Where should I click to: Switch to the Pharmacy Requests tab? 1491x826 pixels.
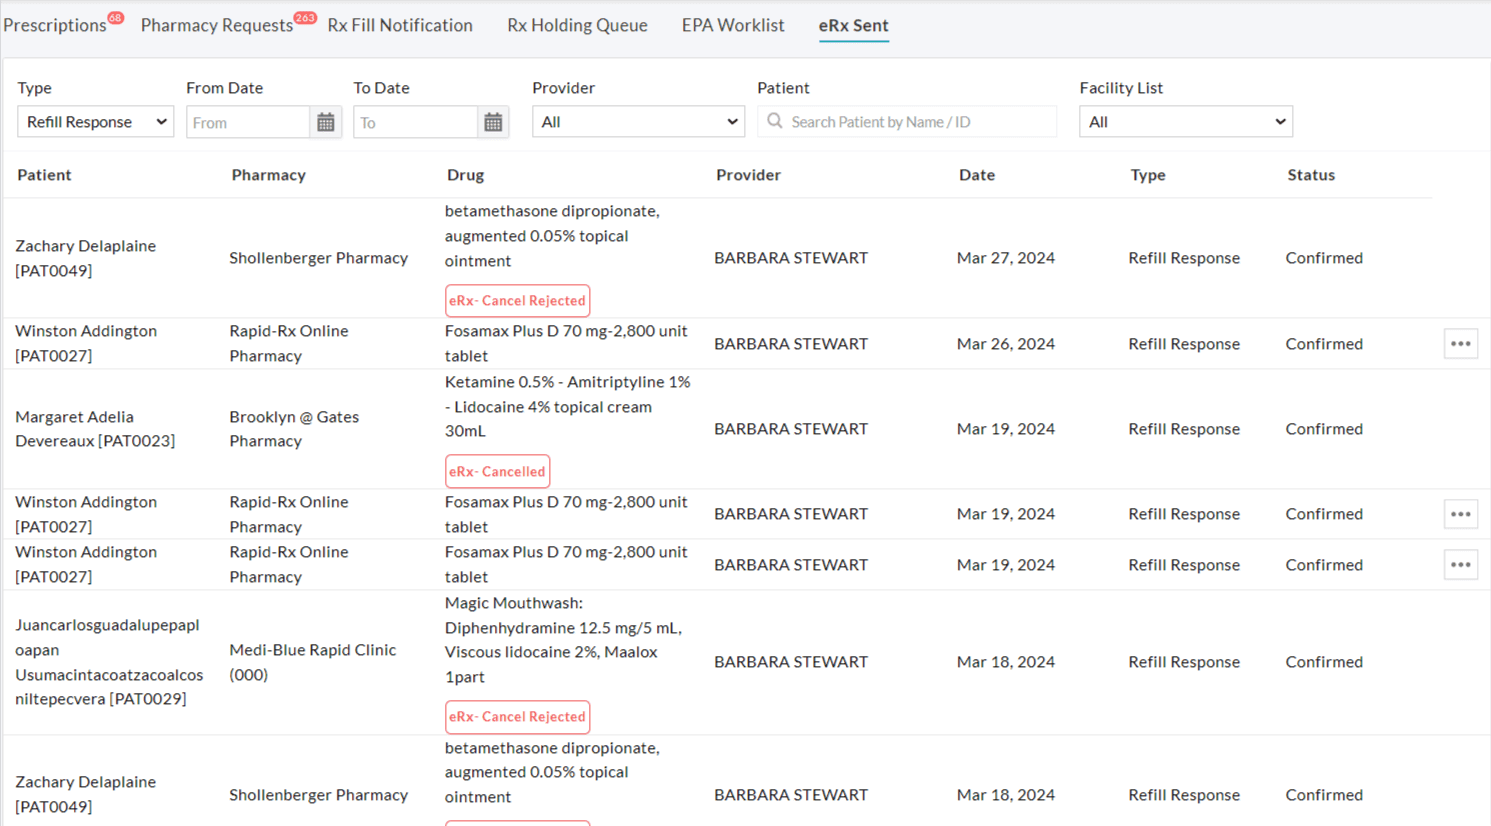click(217, 26)
